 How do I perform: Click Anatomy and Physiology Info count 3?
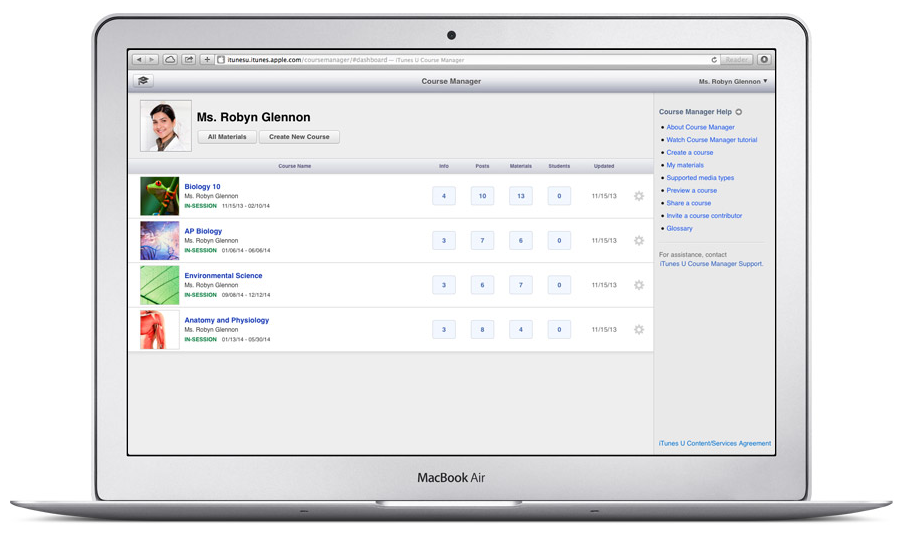point(444,330)
